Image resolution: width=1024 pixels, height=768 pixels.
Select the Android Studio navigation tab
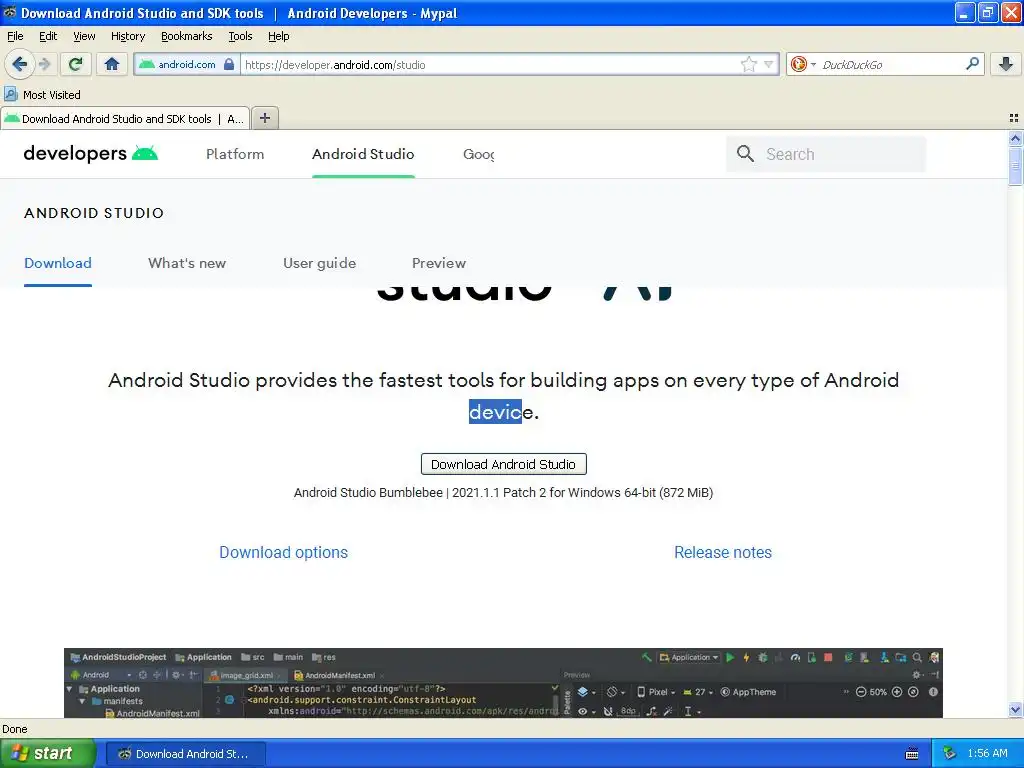point(363,154)
